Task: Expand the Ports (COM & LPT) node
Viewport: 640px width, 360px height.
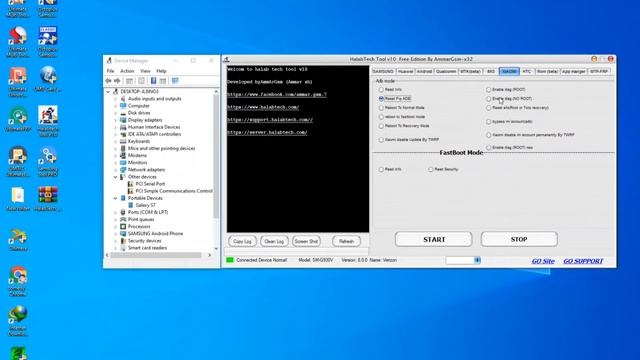Action: (x=116, y=213)
